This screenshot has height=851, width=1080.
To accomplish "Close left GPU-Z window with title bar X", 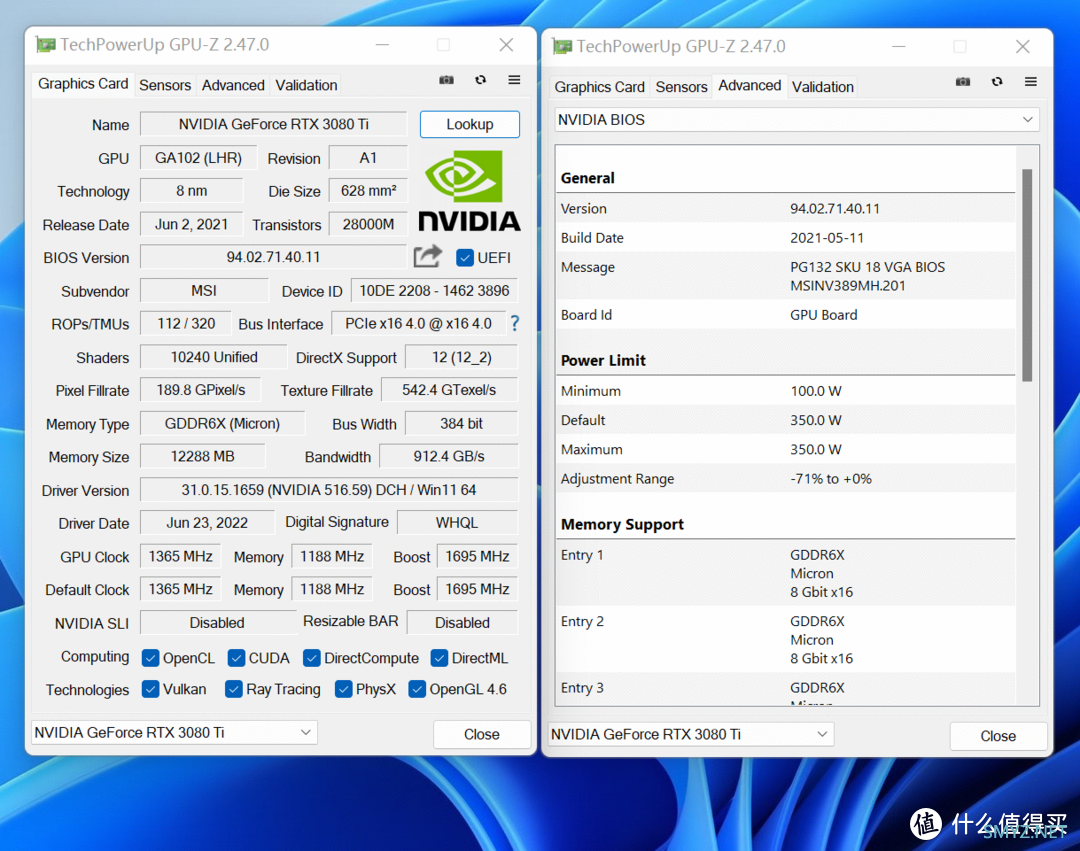I will [506, 45].
